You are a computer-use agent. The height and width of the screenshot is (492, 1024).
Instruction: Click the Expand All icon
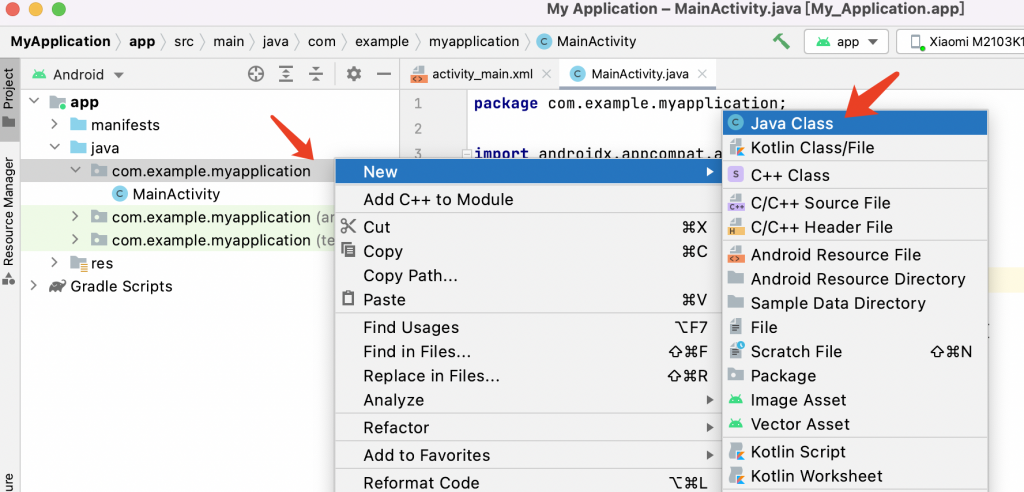coord(285,74)
